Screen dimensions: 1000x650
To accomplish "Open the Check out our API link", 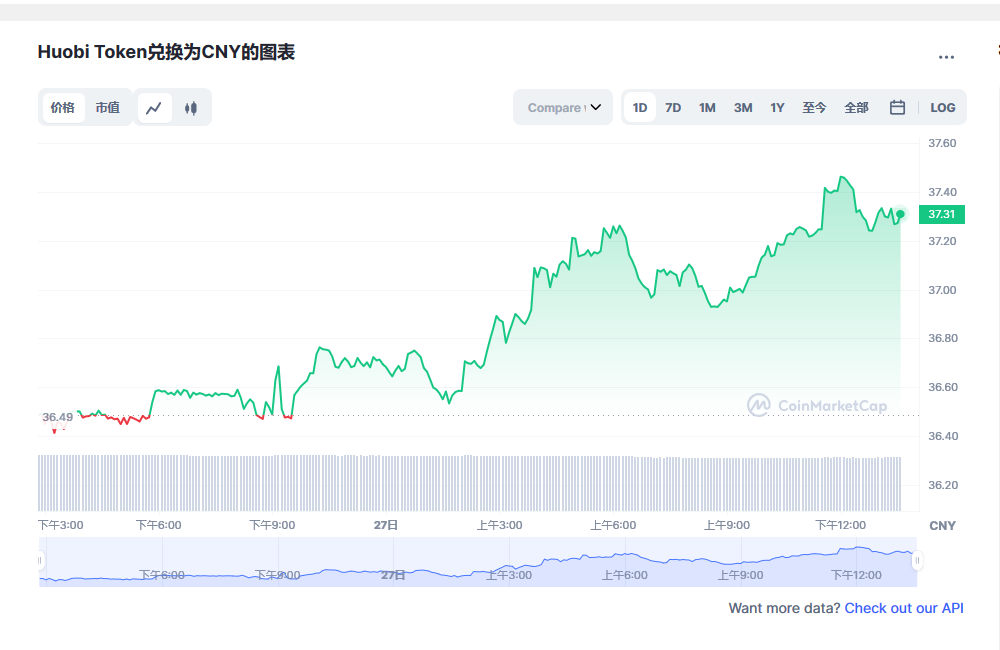I will tap(904, 608).
